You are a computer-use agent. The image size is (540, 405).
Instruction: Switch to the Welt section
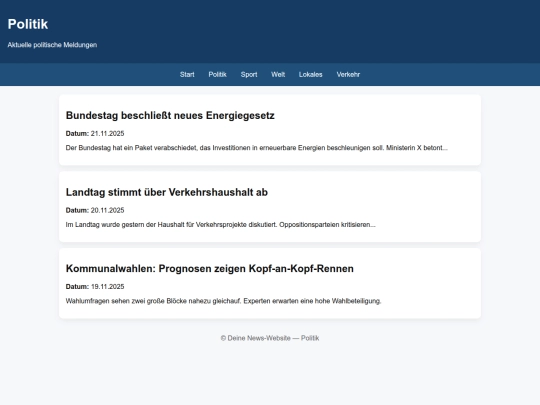tap(278, 74)
